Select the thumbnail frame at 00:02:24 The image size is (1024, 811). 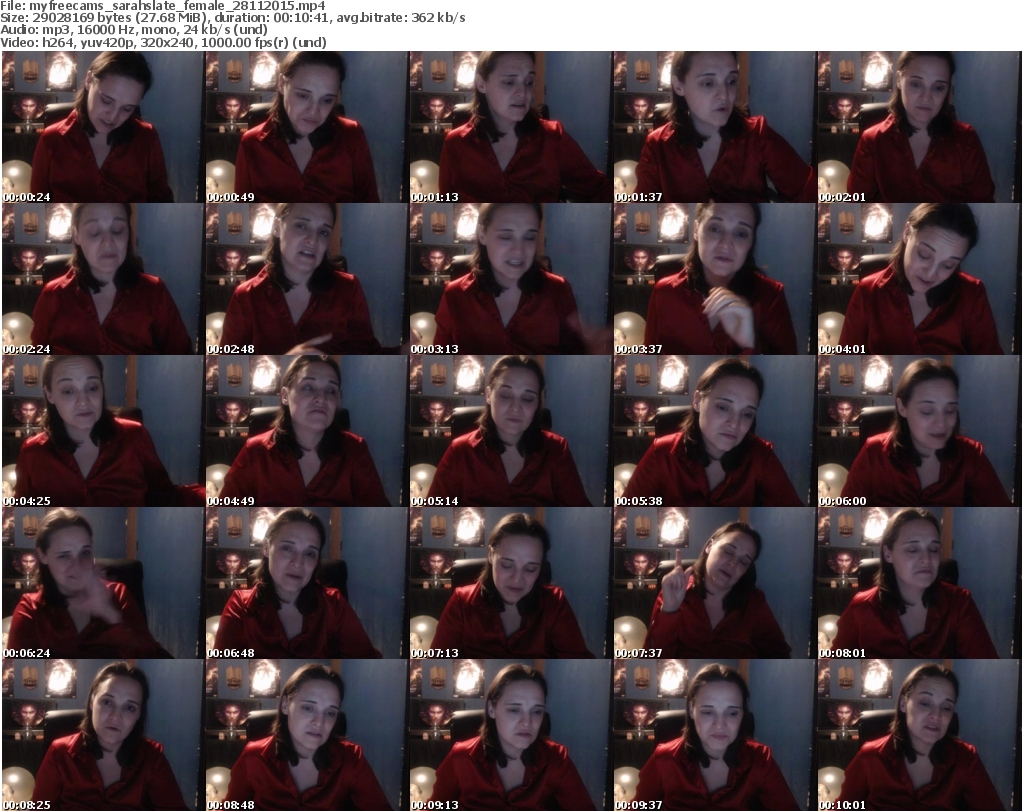103,279
